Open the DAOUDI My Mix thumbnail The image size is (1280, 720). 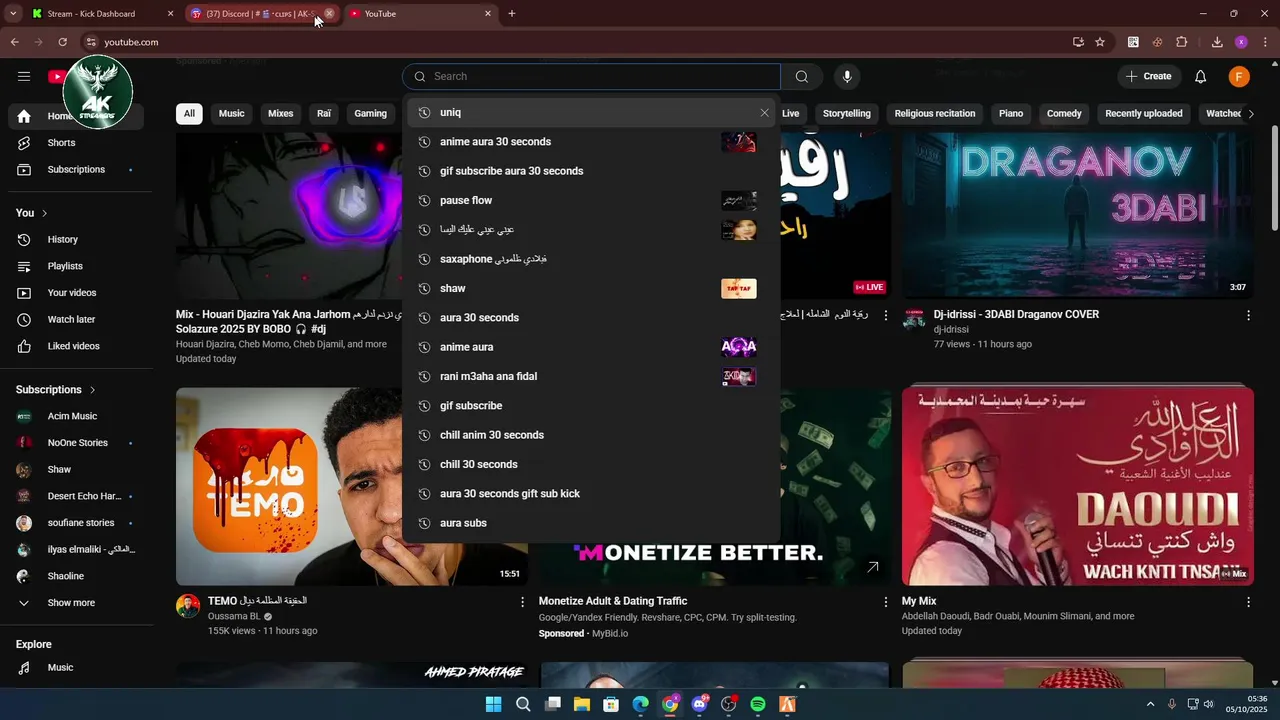tap(1077, 487)
